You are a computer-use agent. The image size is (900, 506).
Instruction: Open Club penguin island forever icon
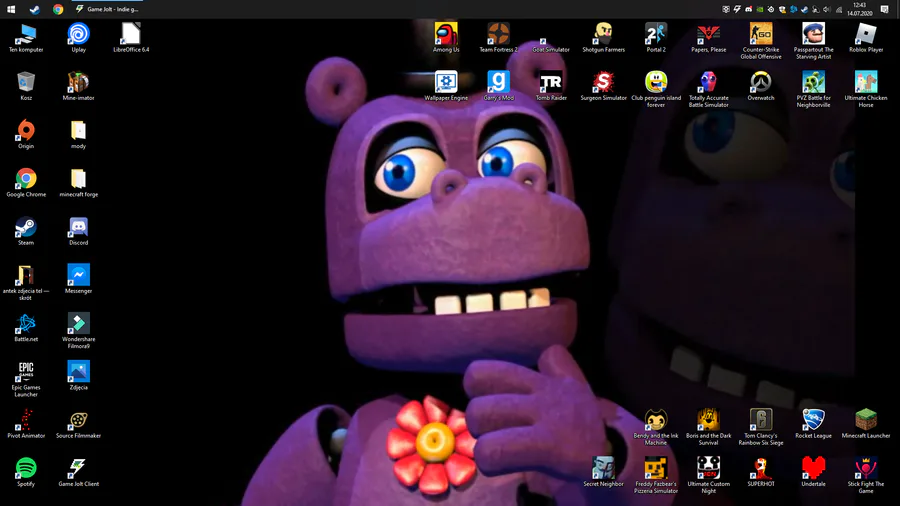click(x=656, y=89)
